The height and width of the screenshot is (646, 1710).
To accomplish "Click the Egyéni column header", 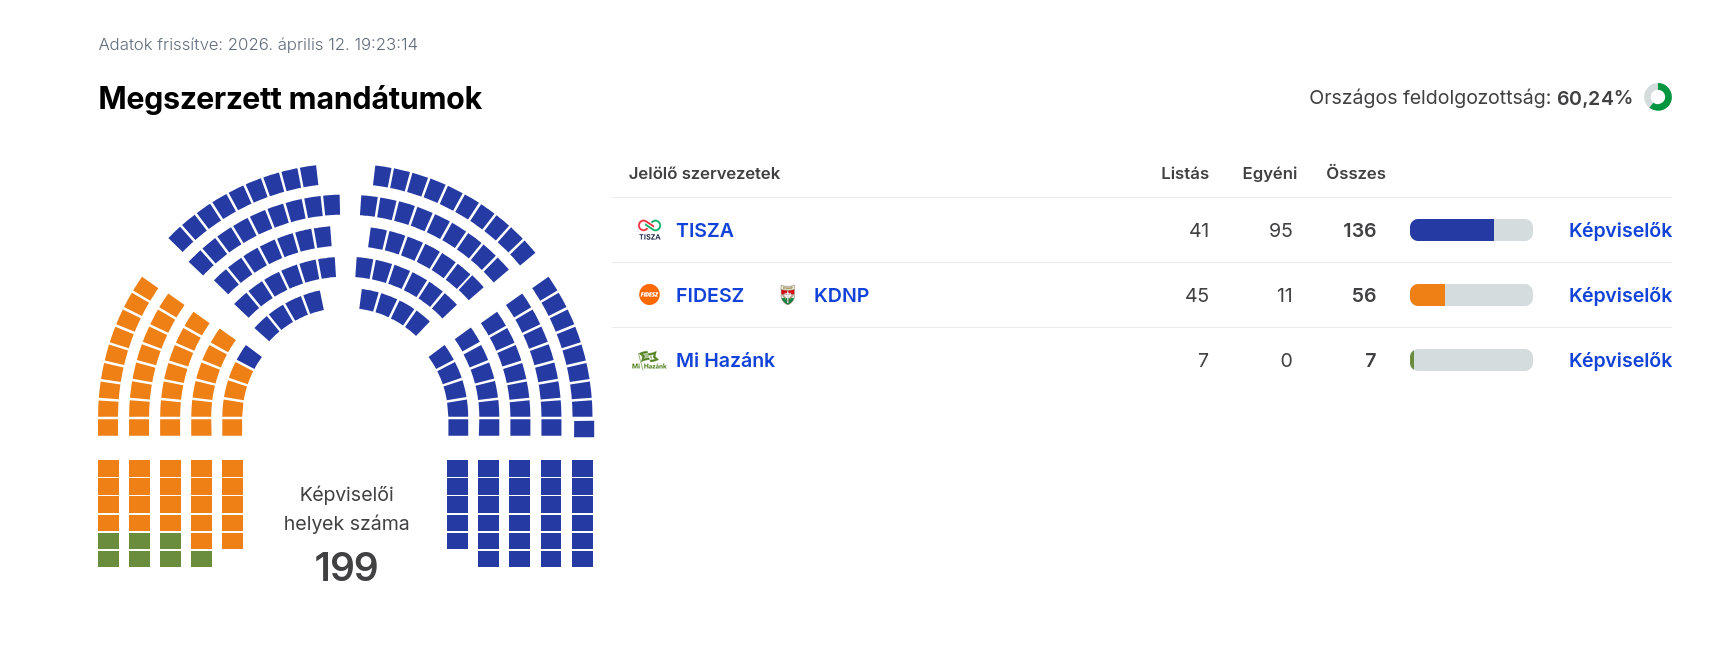I will (1269, 173).
